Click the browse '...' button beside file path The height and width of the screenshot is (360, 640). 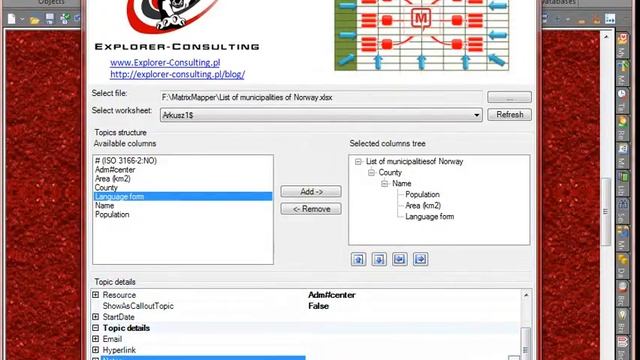(509, 97)
